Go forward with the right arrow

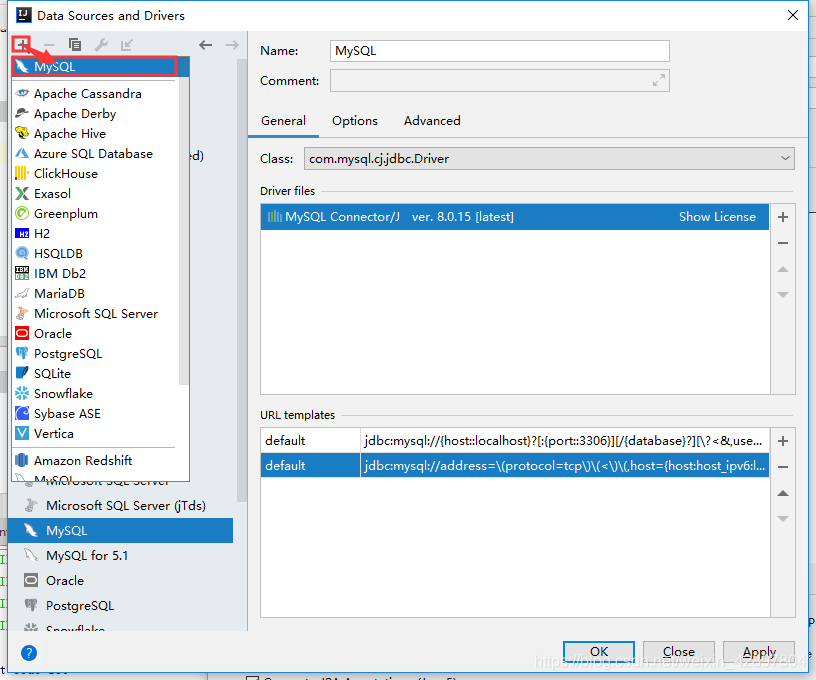pos(232,45)
